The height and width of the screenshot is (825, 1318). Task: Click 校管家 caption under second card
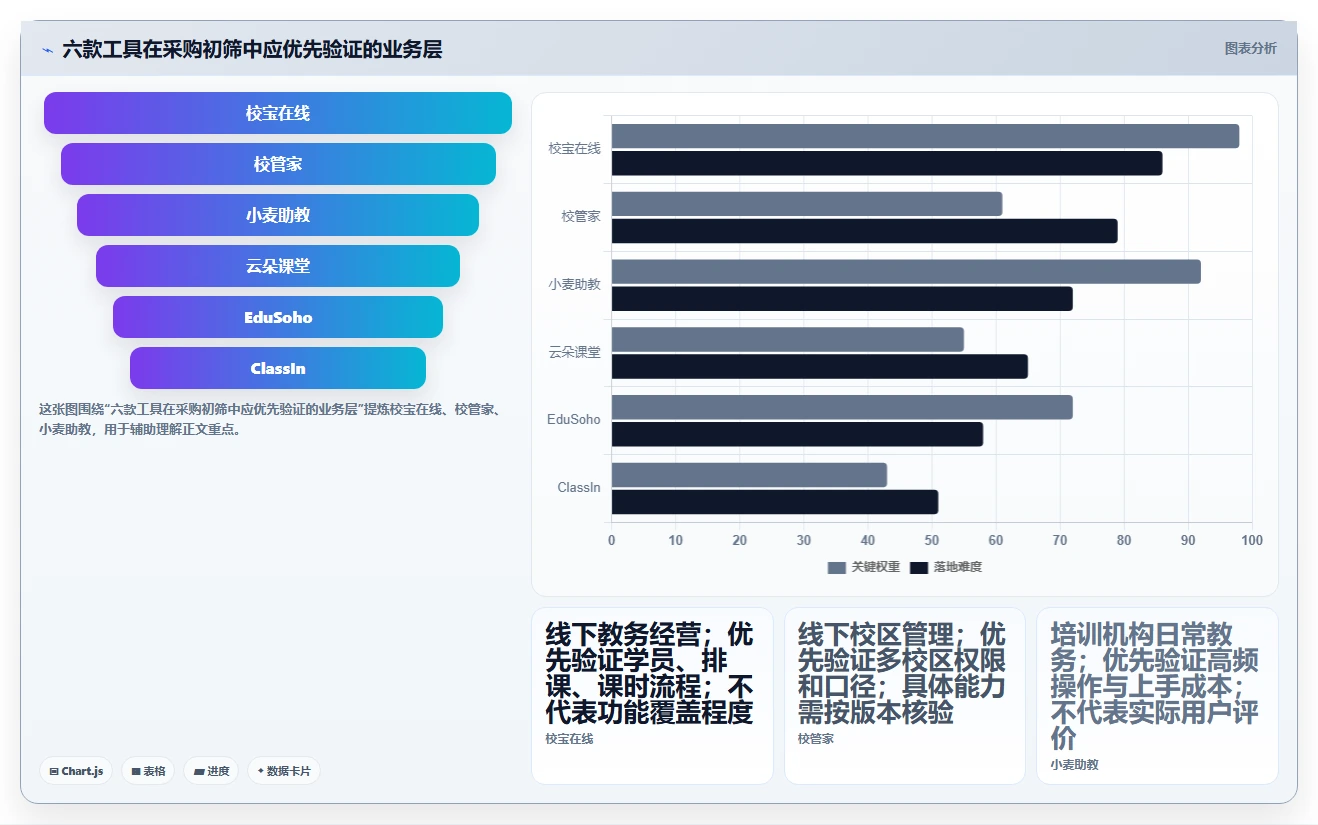pos(816,739)
